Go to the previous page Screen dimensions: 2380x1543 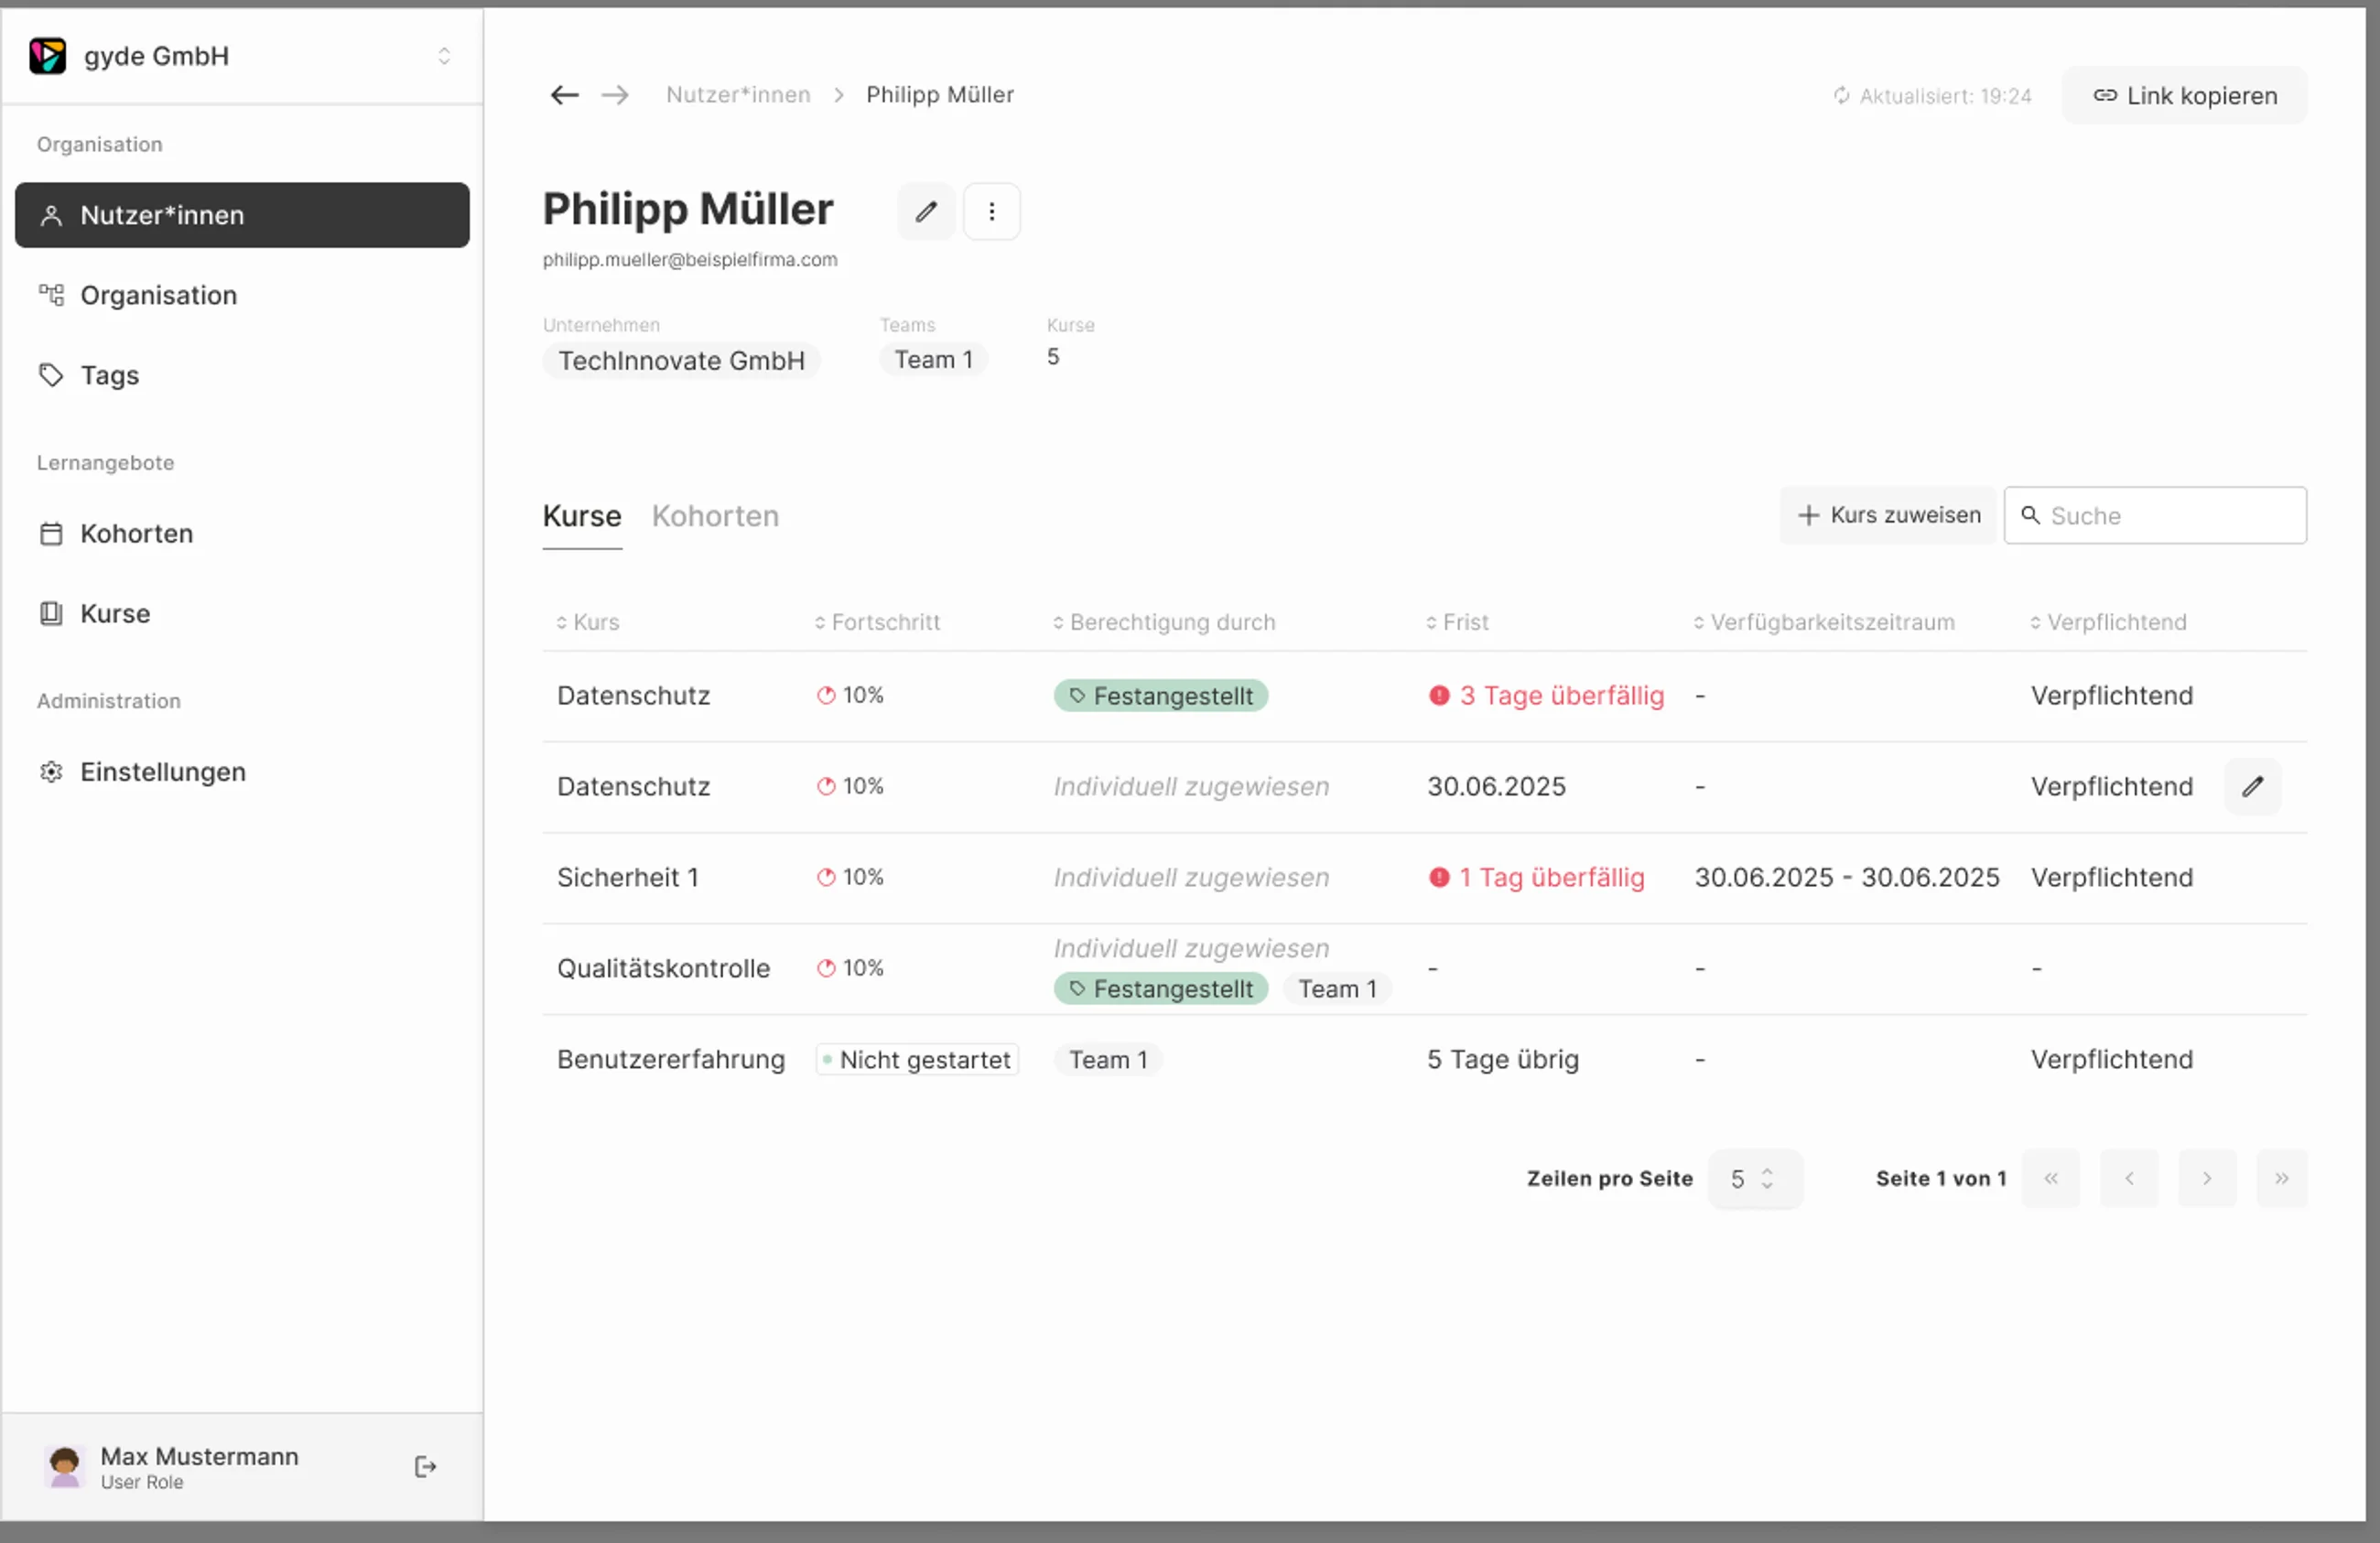point(2129,1179)
